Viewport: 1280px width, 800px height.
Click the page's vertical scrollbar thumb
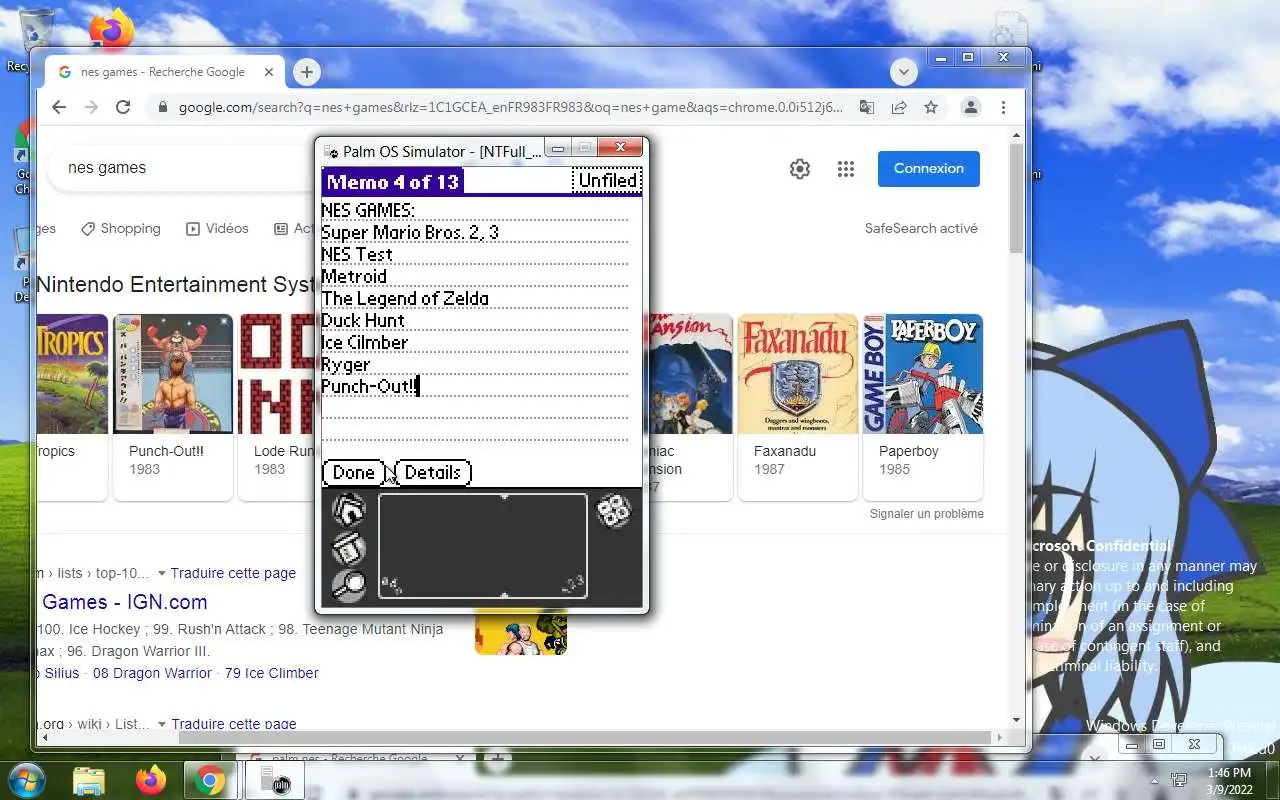tap(1017, 198)
